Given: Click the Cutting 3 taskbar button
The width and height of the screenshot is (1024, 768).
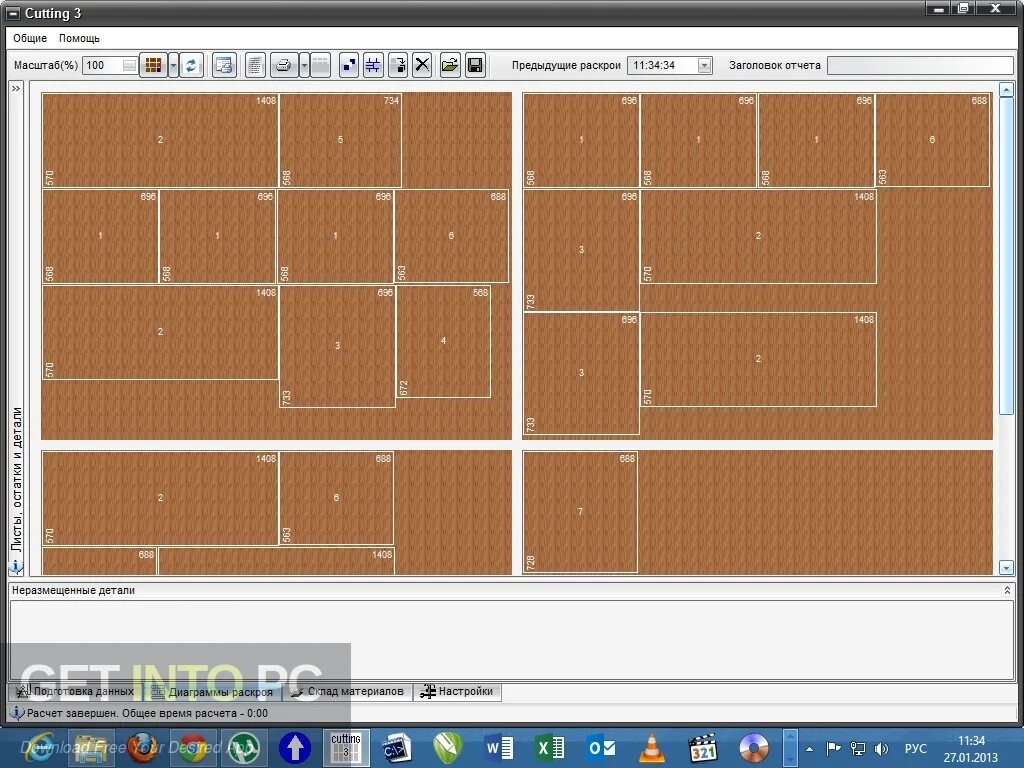Looking at the screenshot, I should tap(346, 747).
